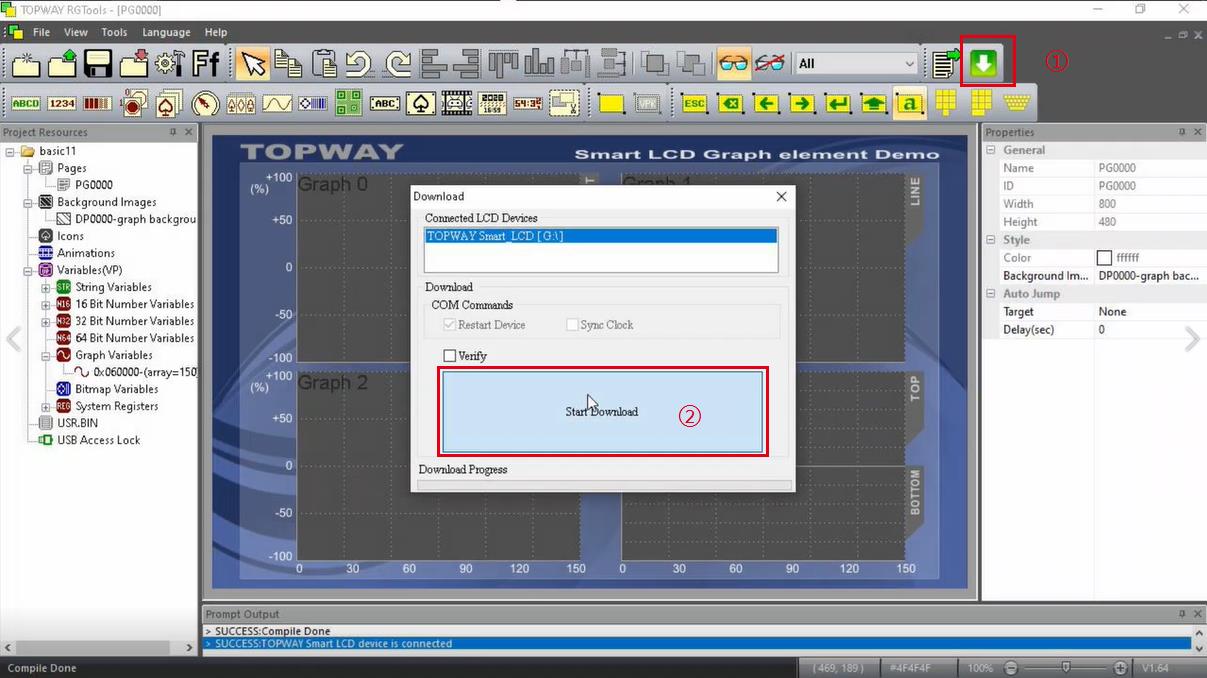This screenshot has width=1207, height=678.
Task: Expand 16 Bit Number Variables node
Action: pyautogui.click(x=46, y=305)
